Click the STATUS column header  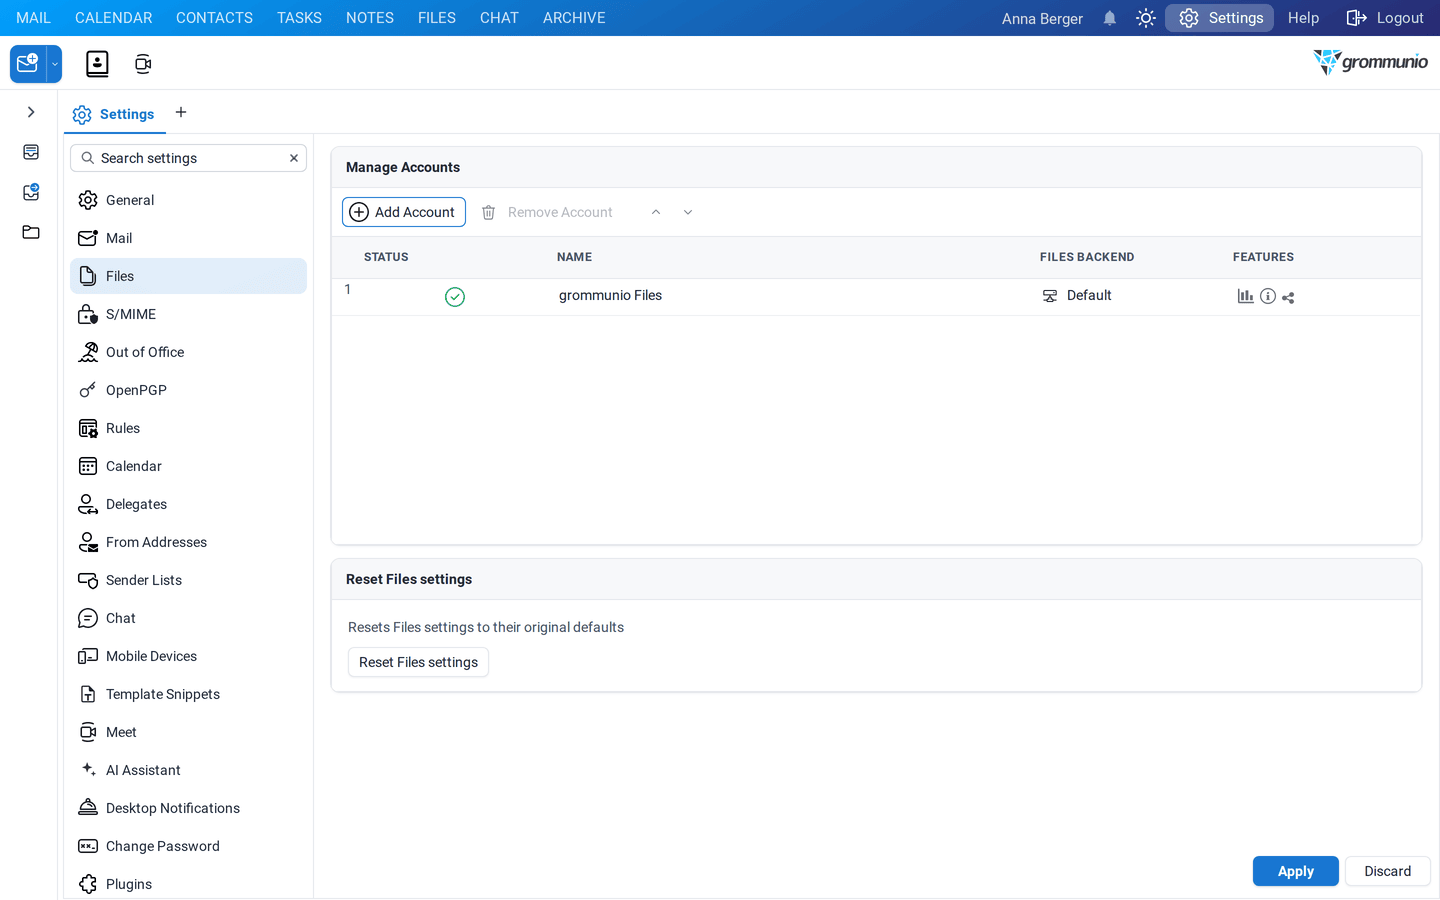pos(386,257)
